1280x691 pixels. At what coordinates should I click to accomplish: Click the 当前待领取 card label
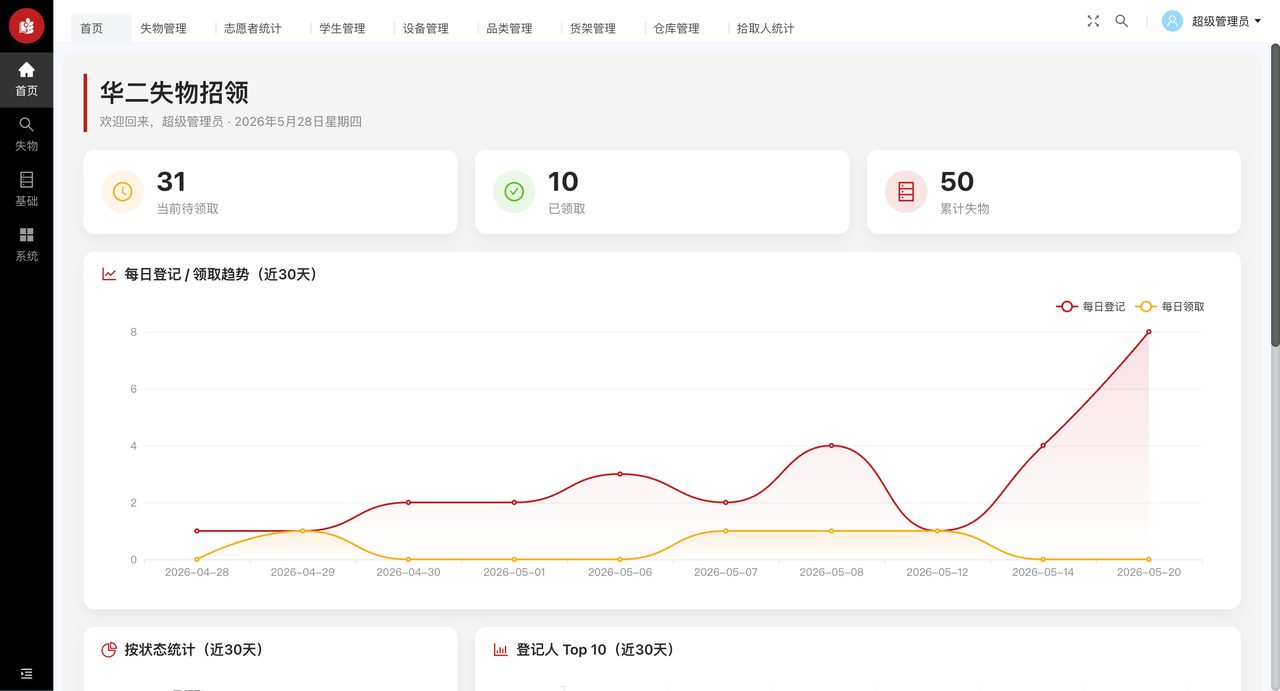[188, 209]
